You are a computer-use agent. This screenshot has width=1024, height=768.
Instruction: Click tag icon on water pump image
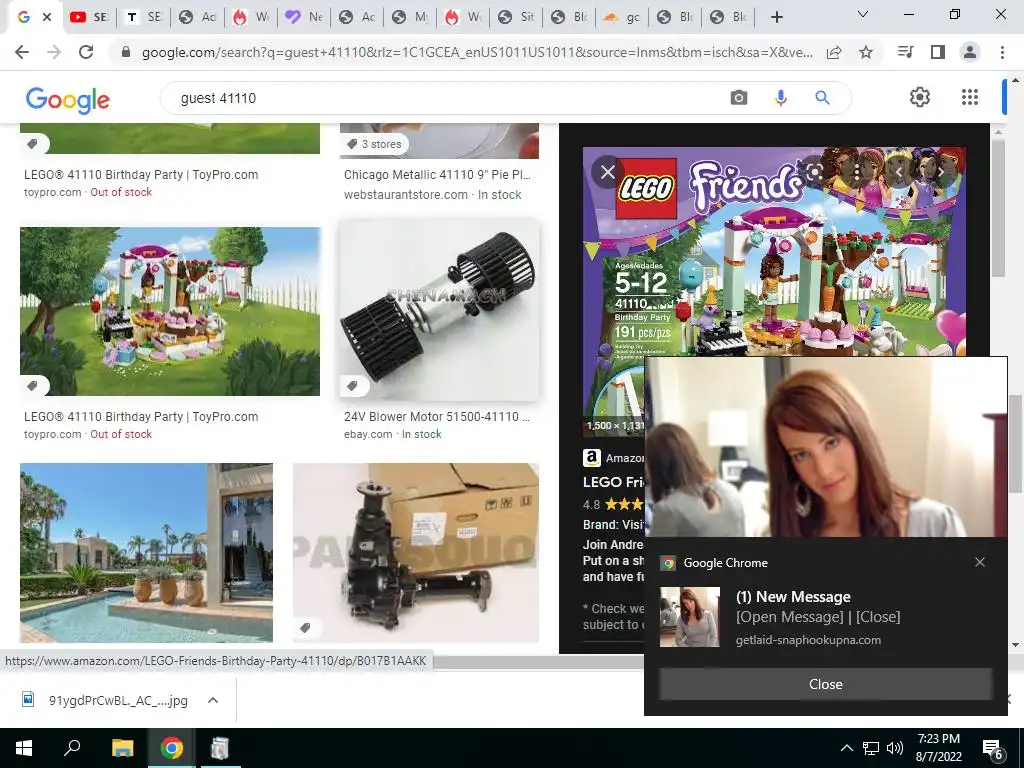click(305, 628)
